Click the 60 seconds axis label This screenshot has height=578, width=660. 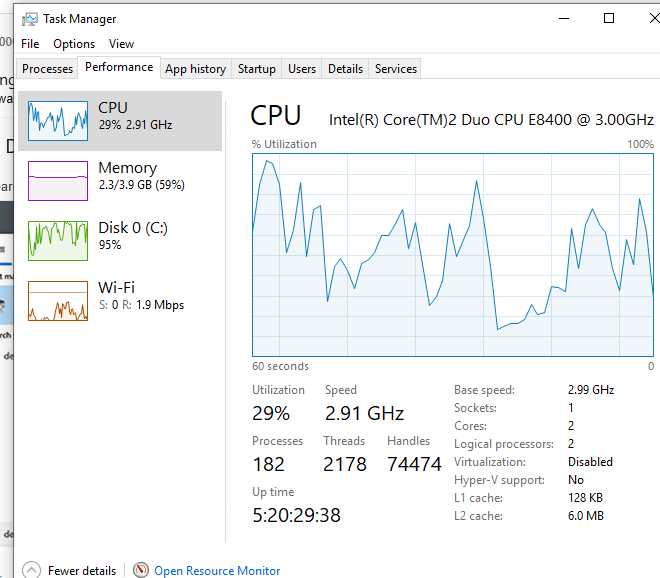(x=280, y=366)
